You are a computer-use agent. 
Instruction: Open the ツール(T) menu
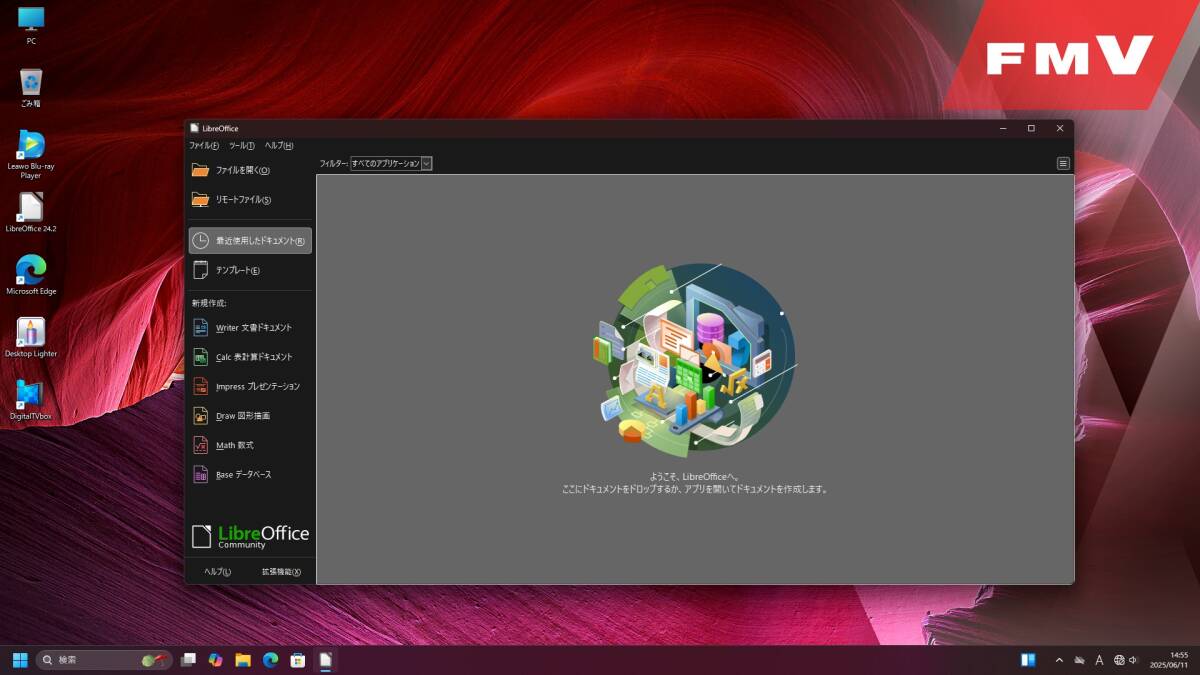(x=242, y=146)
